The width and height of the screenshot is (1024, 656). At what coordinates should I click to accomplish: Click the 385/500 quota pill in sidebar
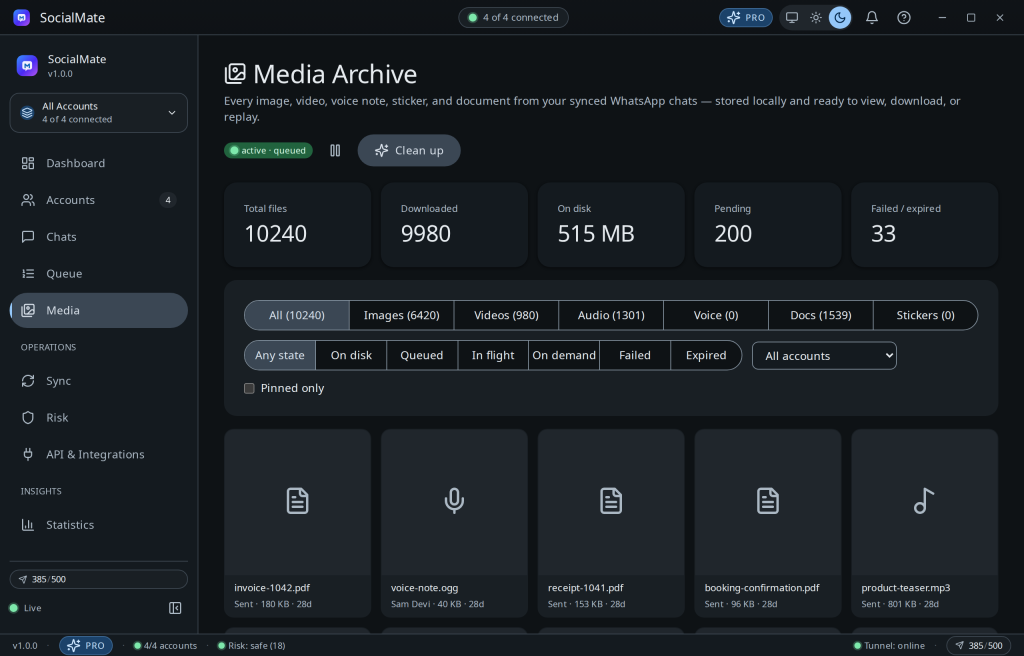99,580
